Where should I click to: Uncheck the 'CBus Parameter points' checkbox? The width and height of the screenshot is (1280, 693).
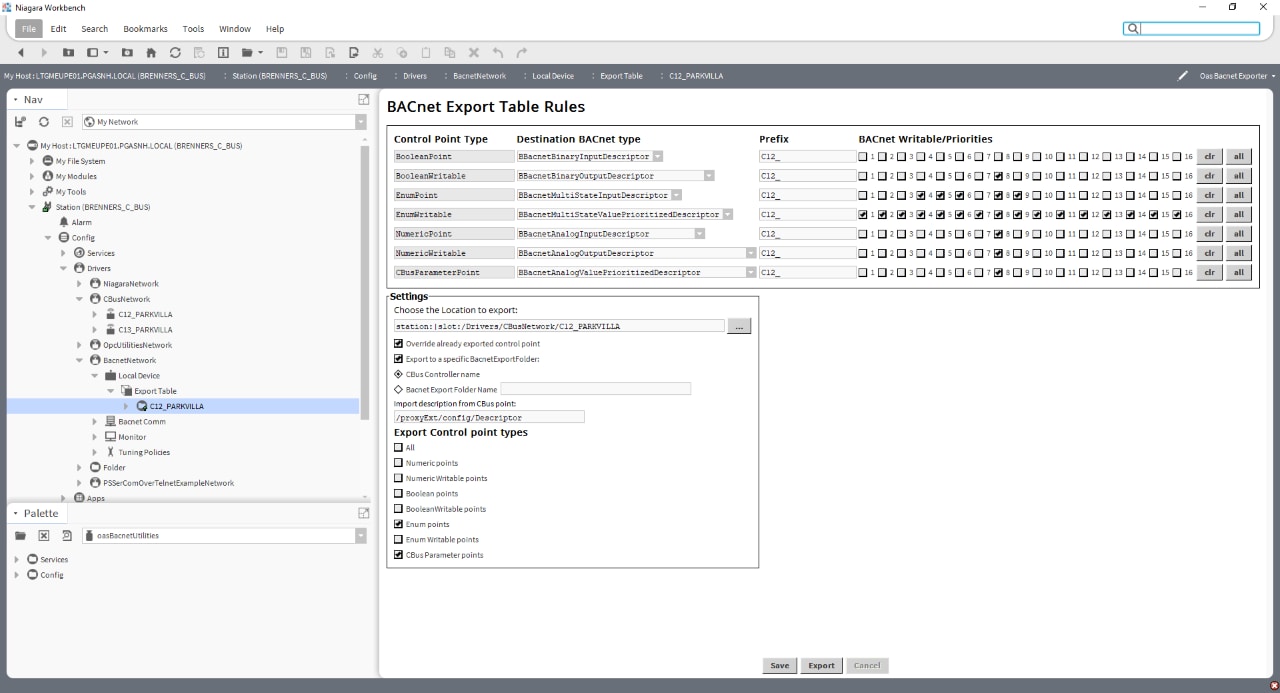tap(399, 555)
